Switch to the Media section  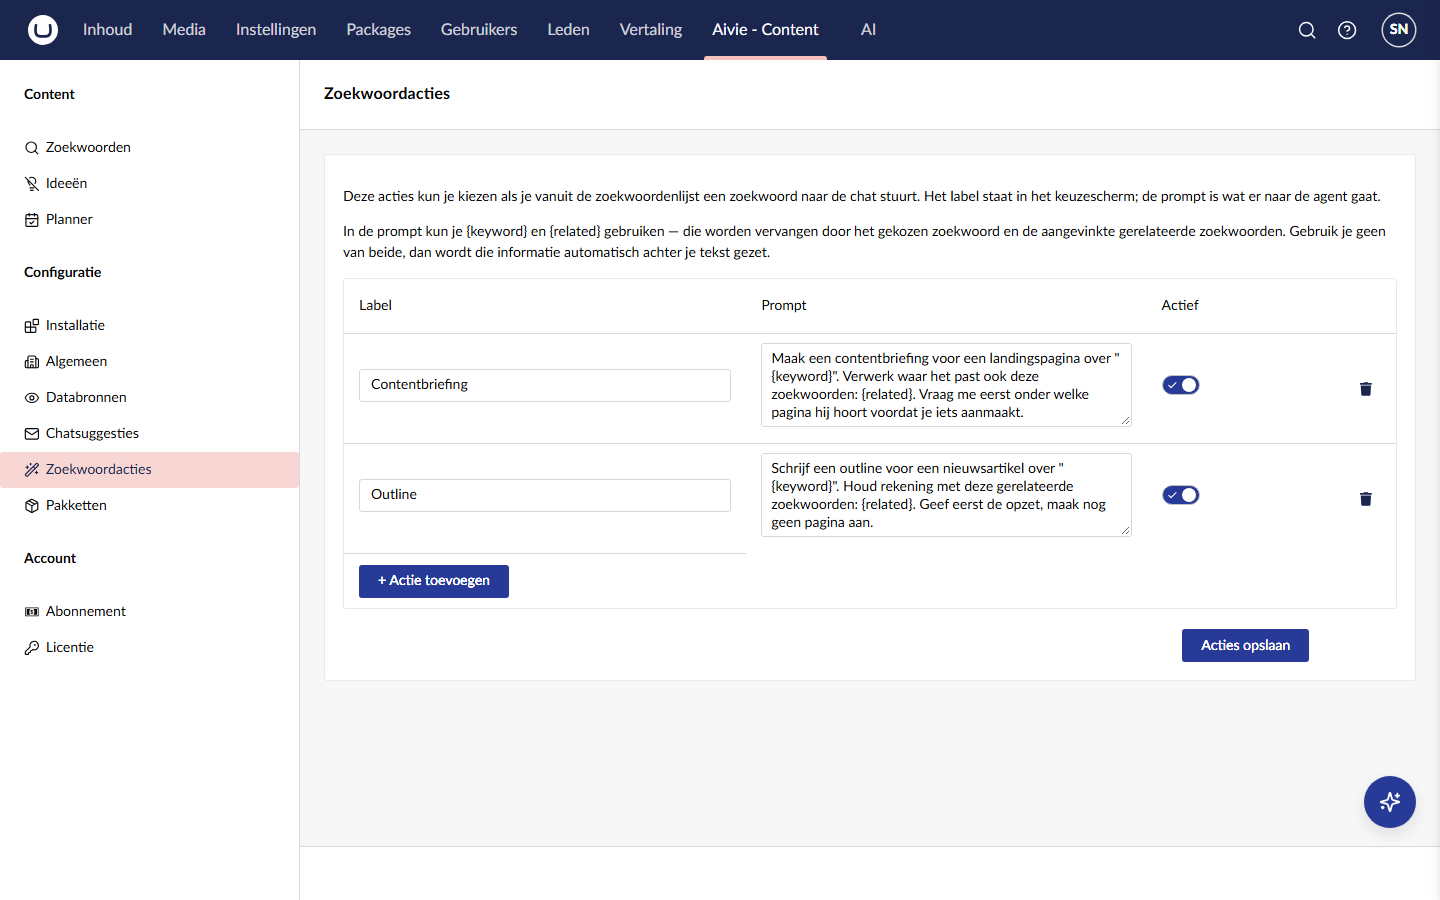point(184,30)
